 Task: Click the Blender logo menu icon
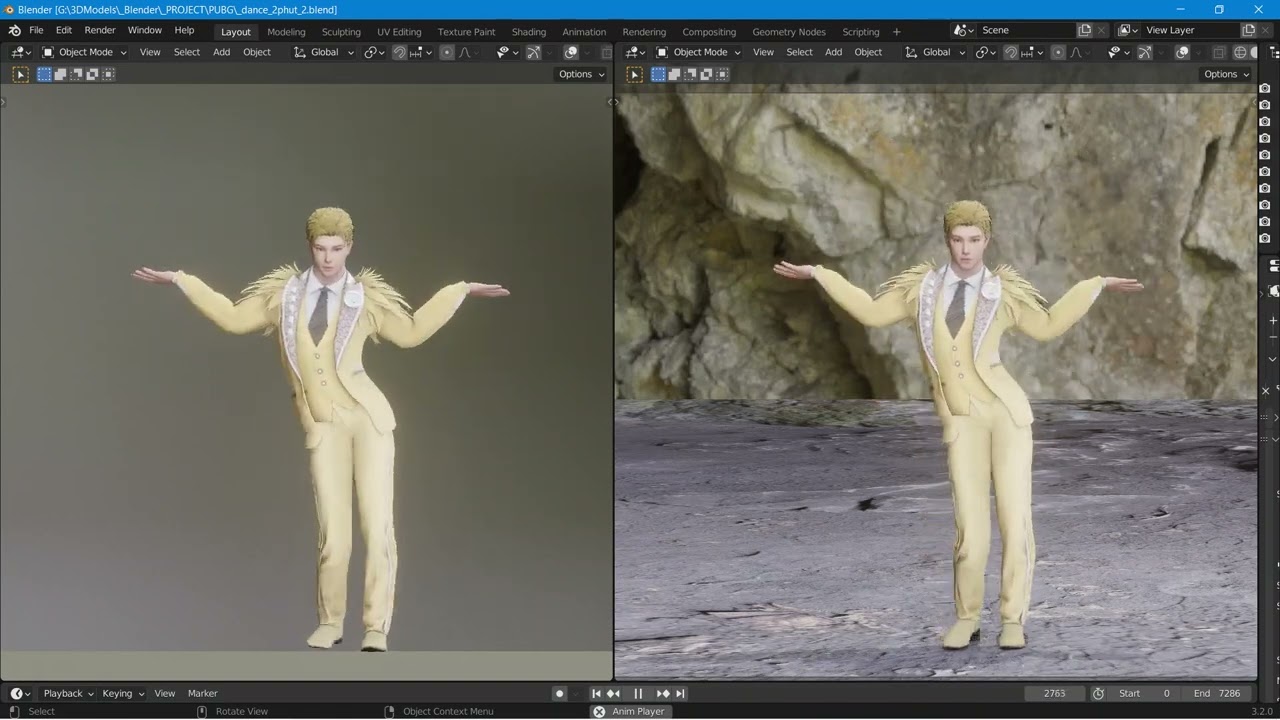click(14, 31)
